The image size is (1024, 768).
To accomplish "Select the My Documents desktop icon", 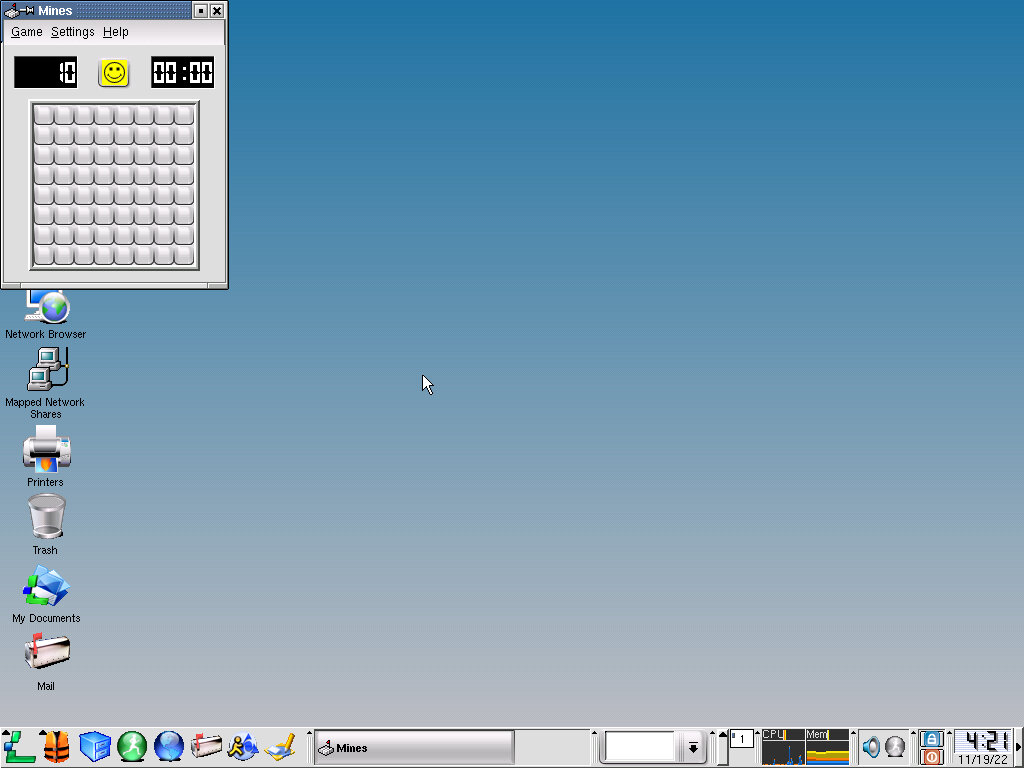I will [x=46, y=587].
